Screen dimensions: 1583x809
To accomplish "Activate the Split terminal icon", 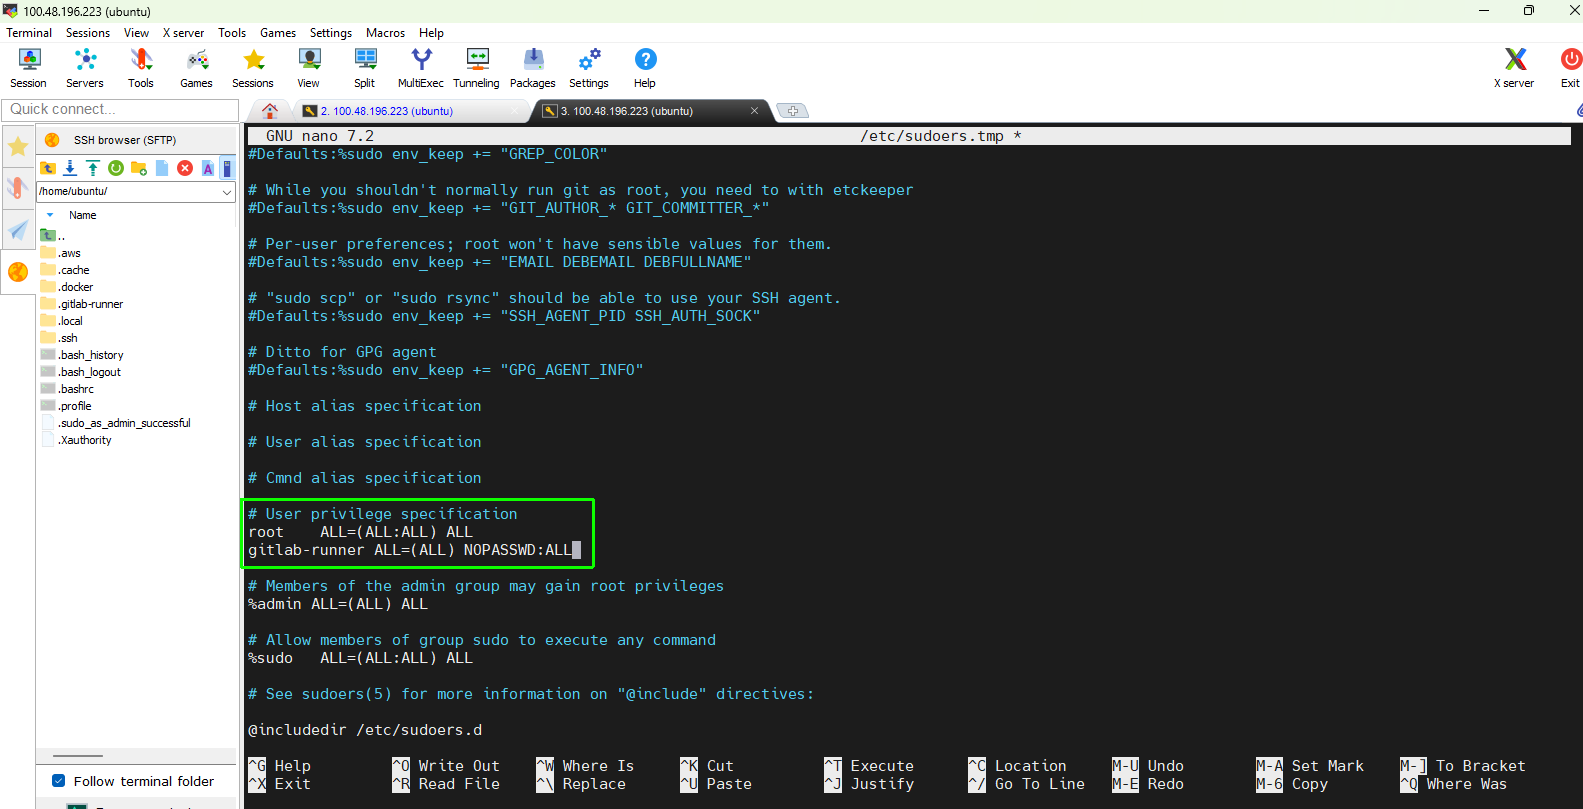I will pyautogui.click(x=365, y=68).
